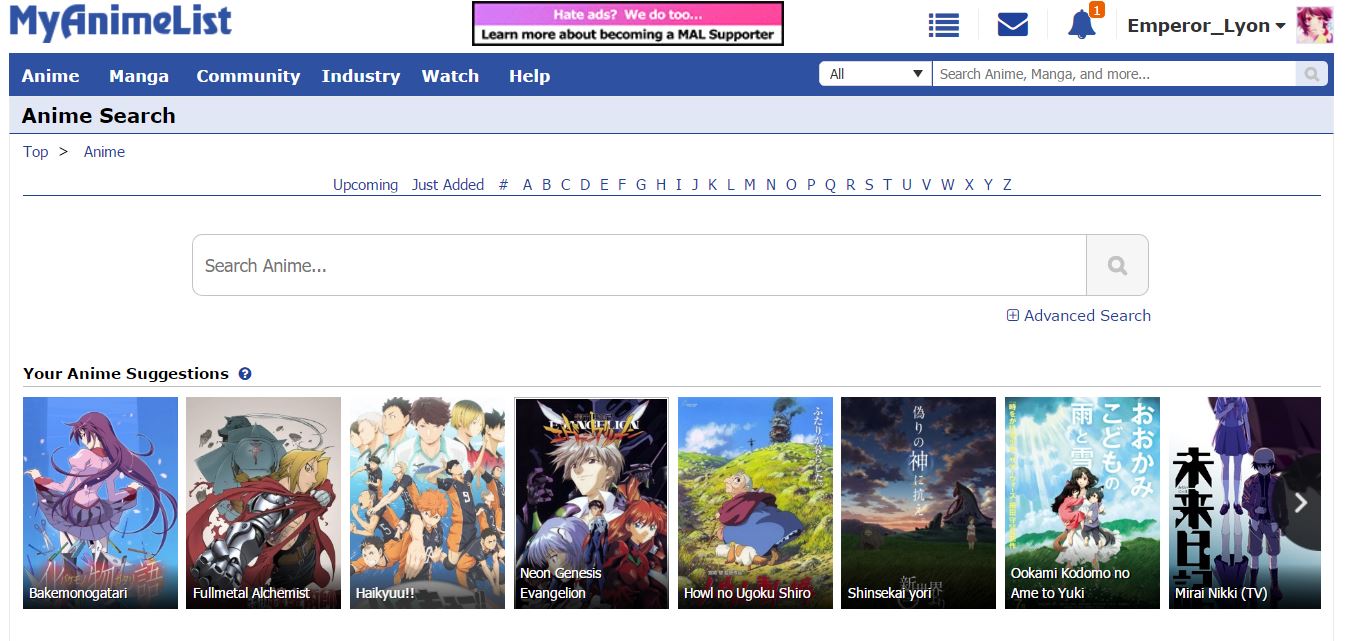Filter anime by letter P
The image size is (1365, 641).
click(811, 185)
